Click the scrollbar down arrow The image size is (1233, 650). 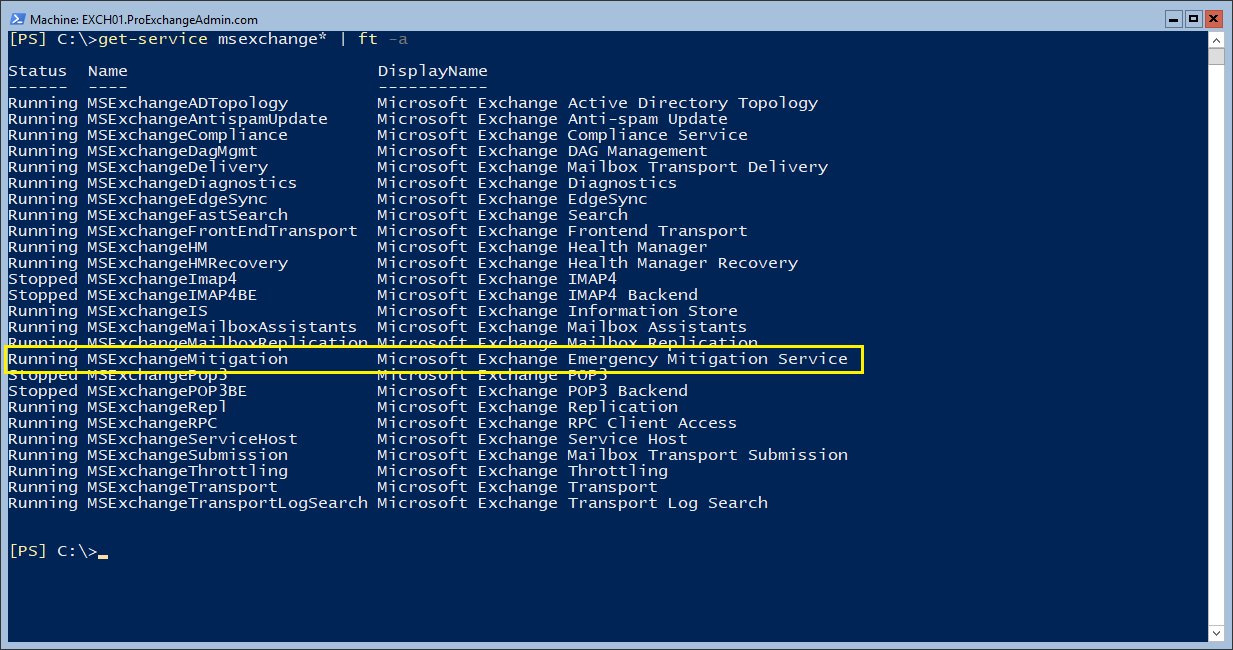coord(1215,633)
